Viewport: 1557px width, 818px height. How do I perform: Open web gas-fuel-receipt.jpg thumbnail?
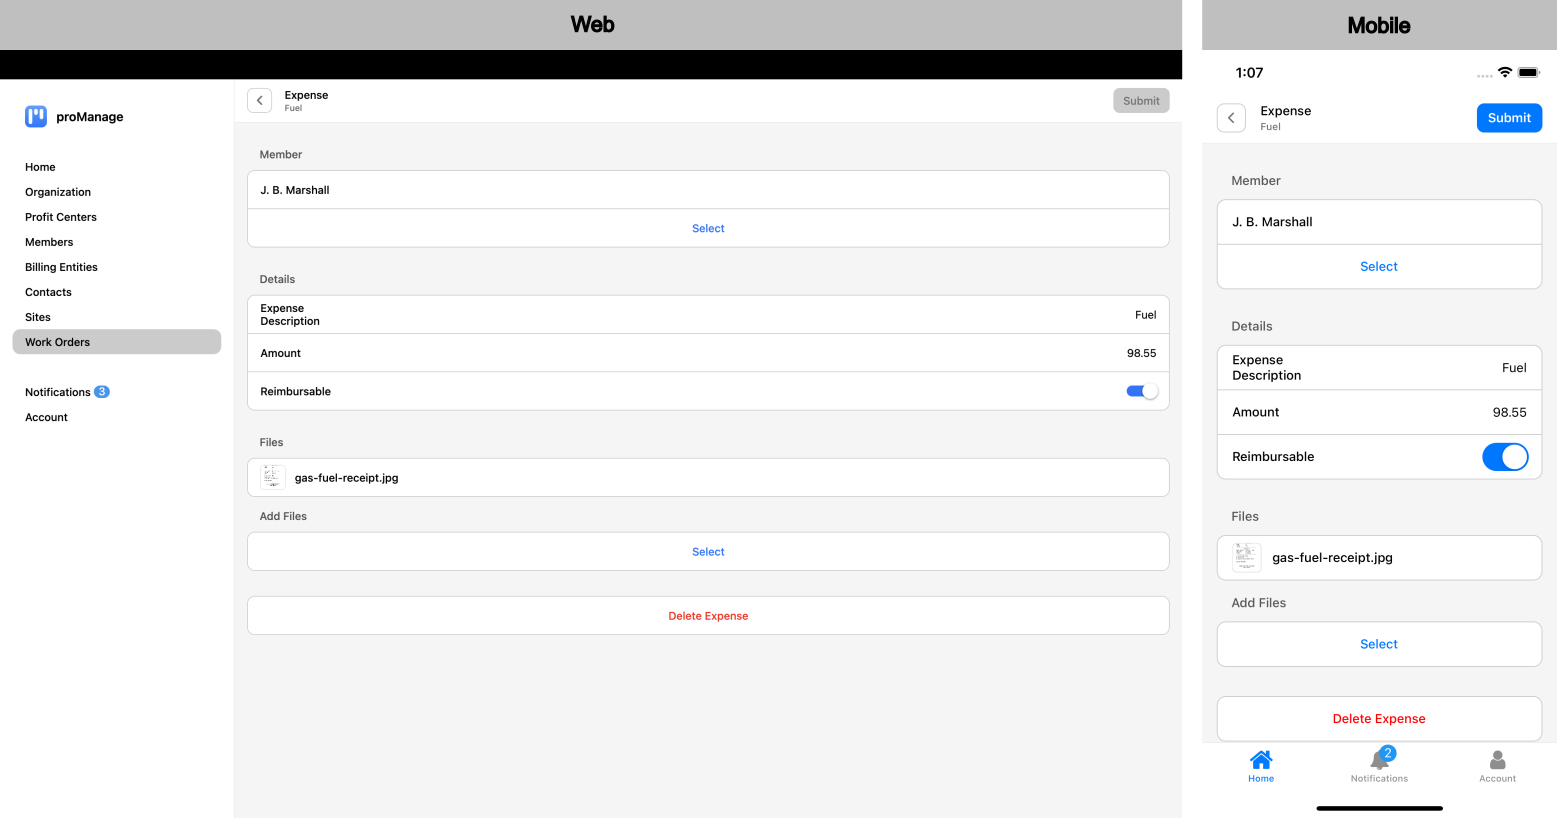coord(273,477)
